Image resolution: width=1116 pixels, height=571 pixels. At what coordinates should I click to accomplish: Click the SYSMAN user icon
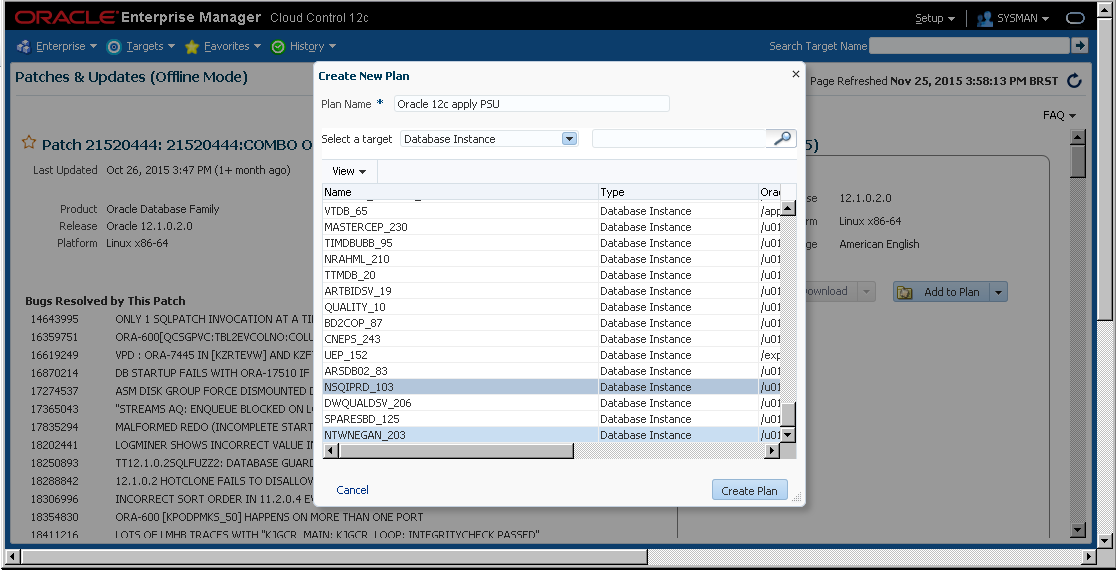(985, 19)
